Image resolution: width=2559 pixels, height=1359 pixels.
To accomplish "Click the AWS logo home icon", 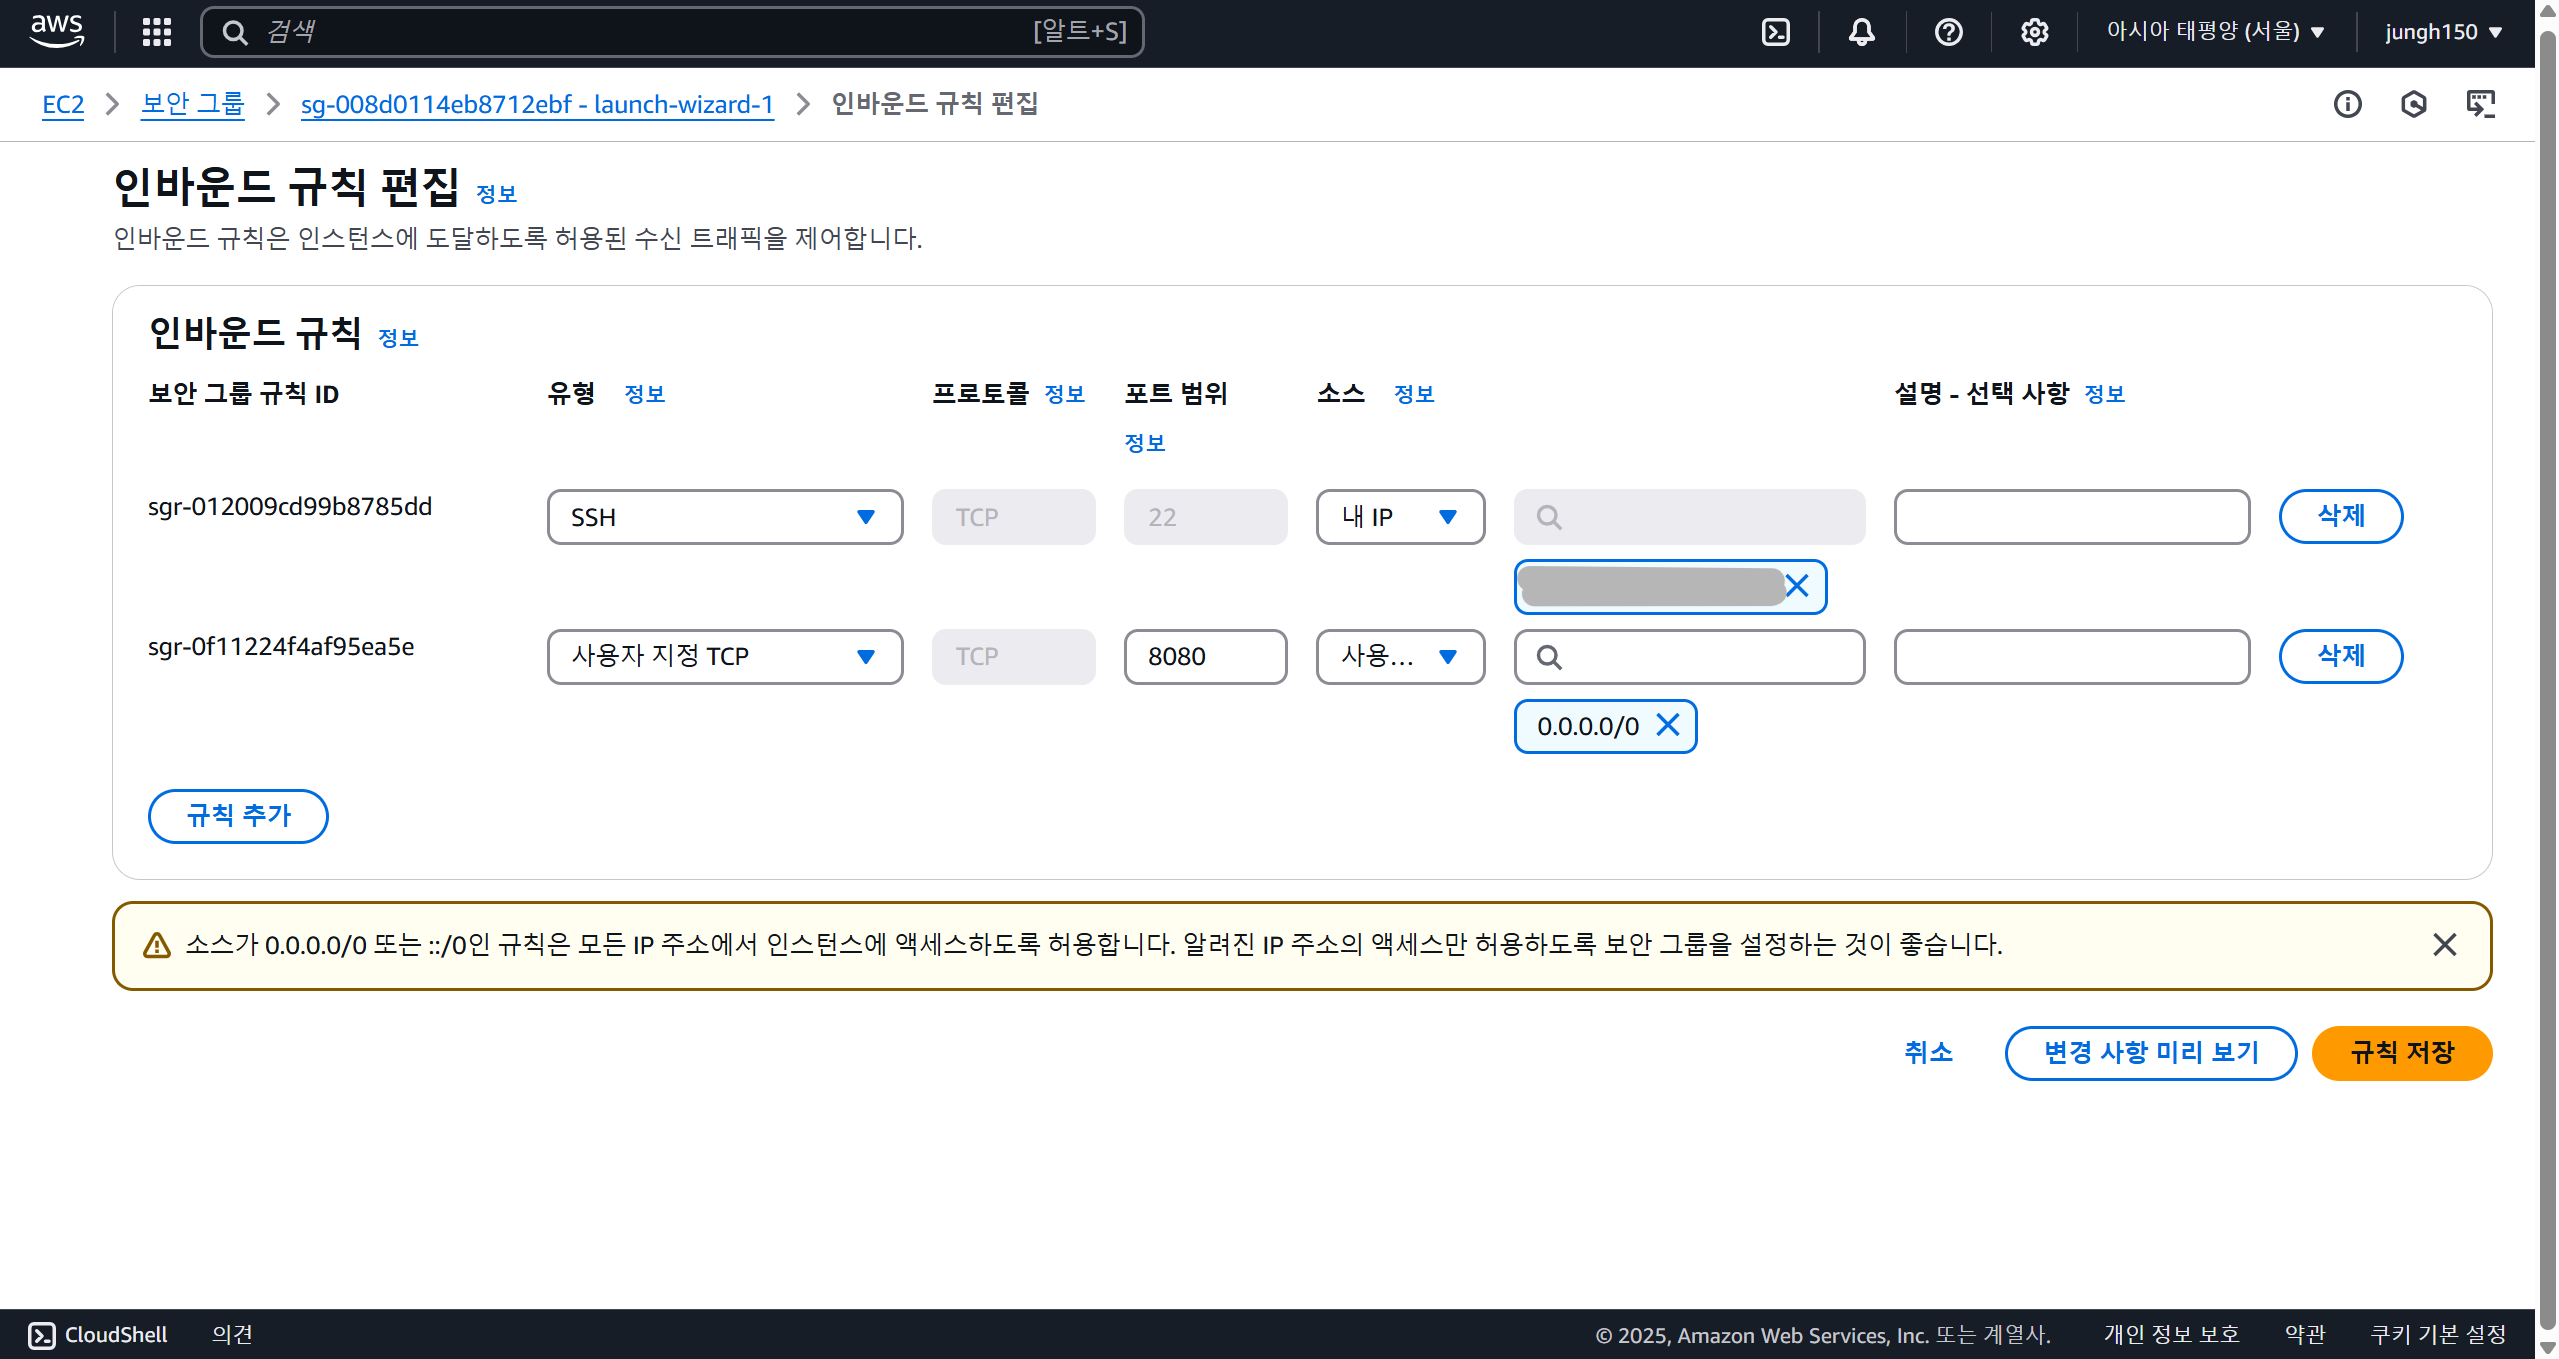I will pyautogui.click(x=57, y=32).
